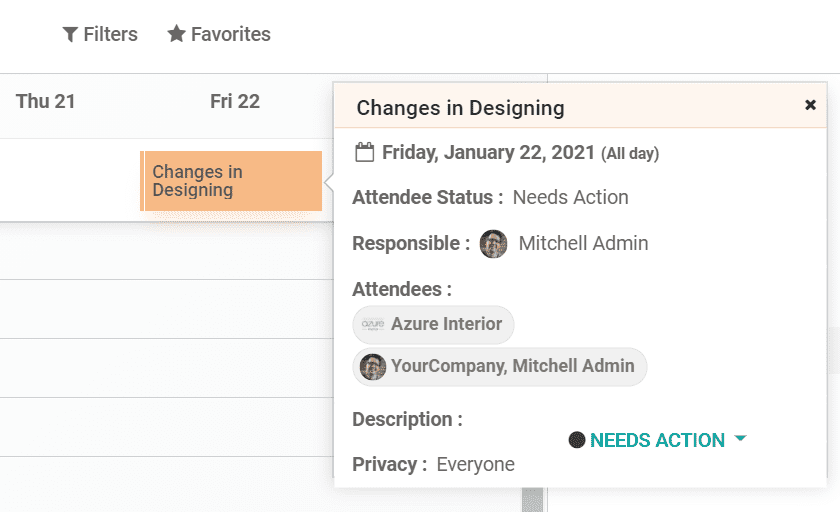Click Mitchell Admin responsible avatar
Screen dimensions: 840x512
click(x=494, y=244)
